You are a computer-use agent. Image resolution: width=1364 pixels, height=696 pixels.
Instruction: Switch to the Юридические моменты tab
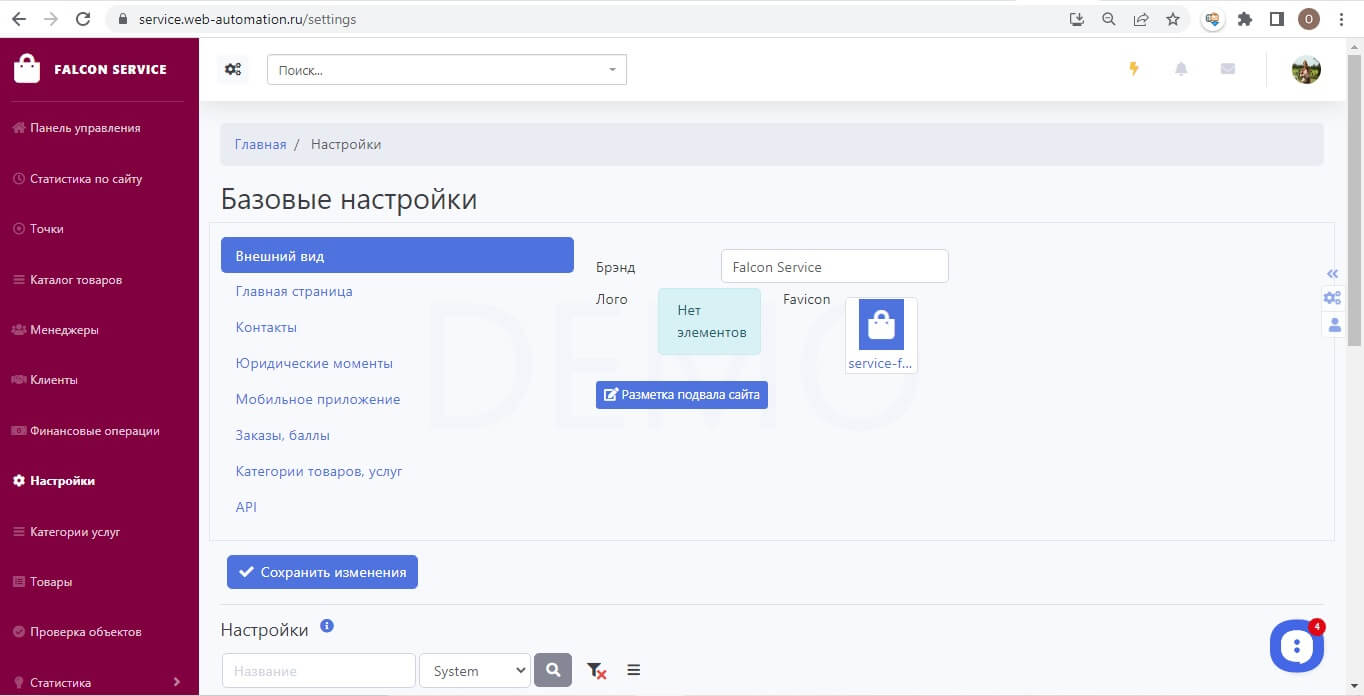[314, 363]
